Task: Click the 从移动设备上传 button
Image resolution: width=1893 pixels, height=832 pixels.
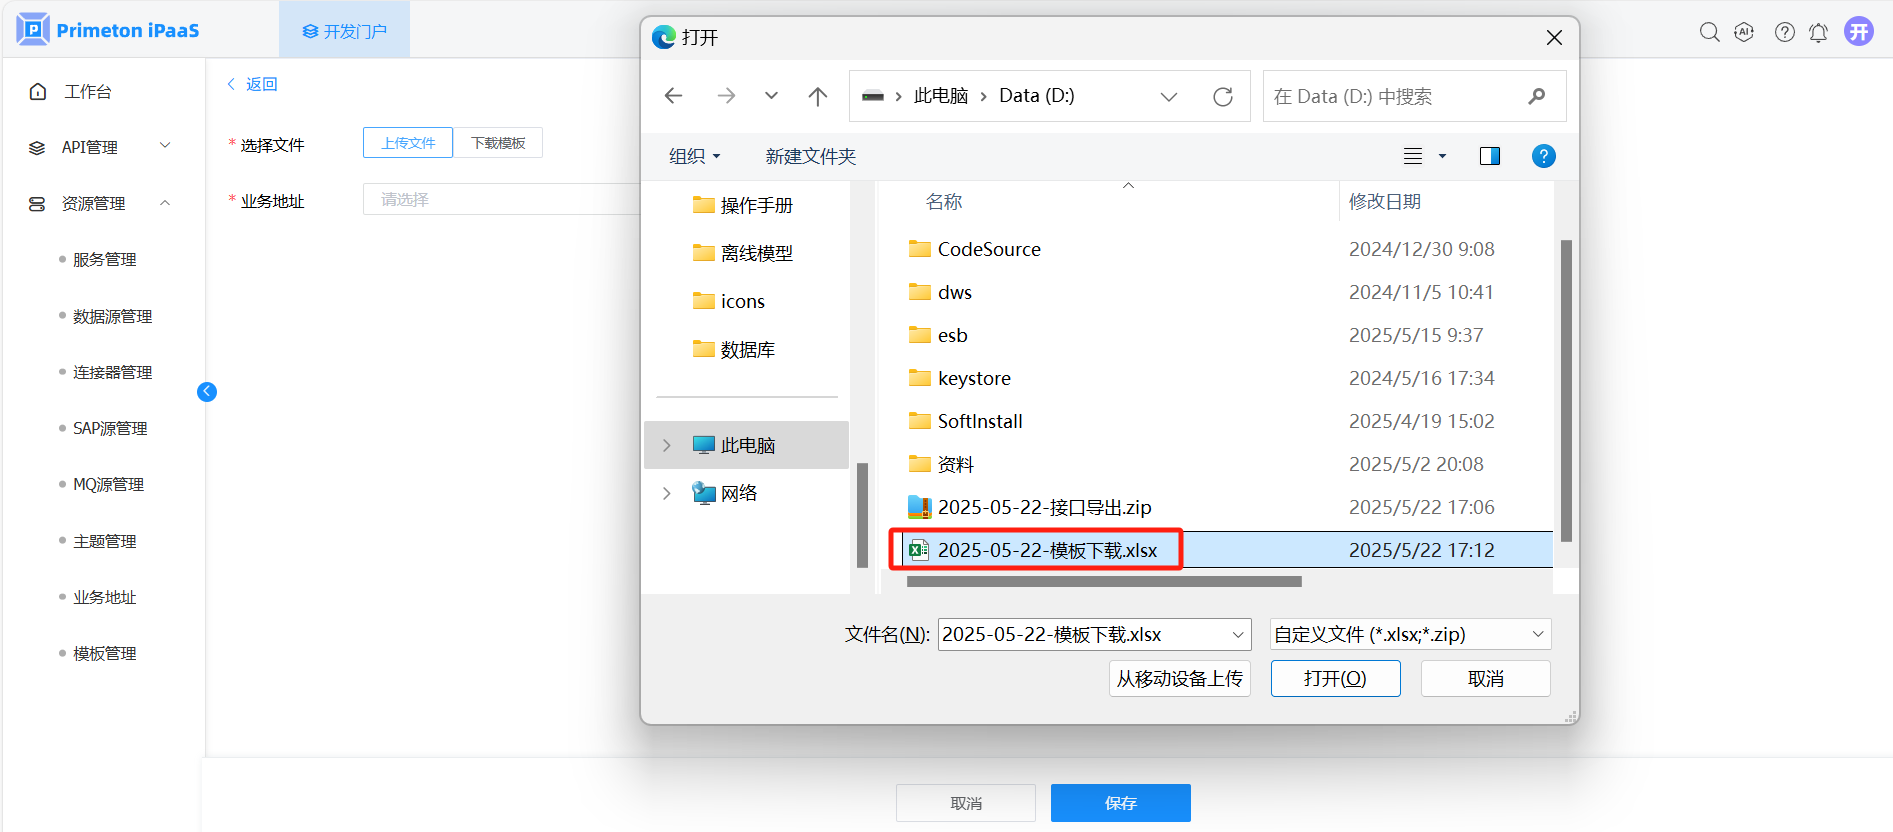Action: pyautogui.click(x=1179, y=679)
